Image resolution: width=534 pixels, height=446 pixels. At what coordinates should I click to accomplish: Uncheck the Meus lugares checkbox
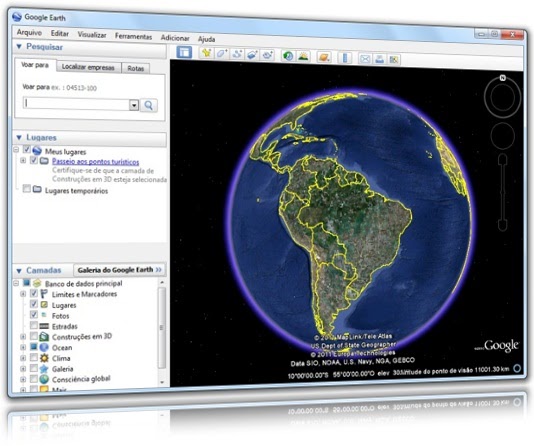(x=27, y=149)
